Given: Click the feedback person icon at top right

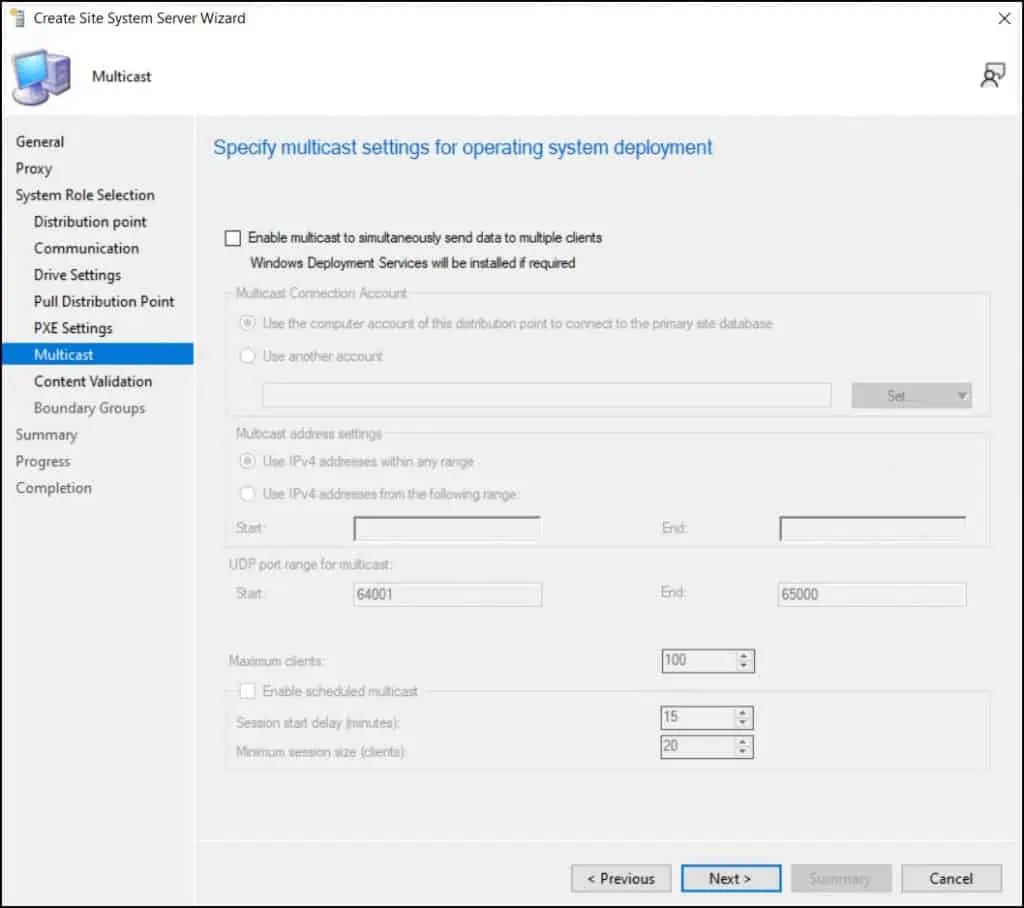Looking at the screenshot, I should (x=992, y=76).
